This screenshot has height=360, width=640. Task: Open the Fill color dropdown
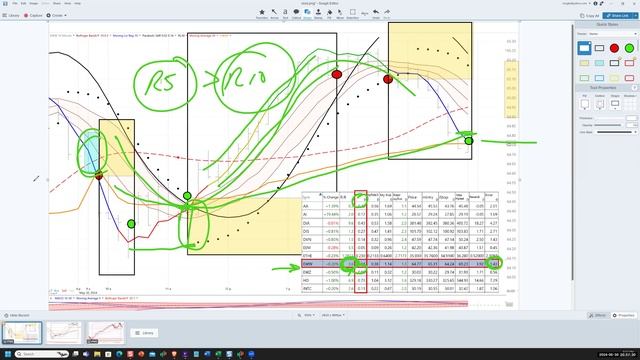pyautogui.click(x=584, y=104)
